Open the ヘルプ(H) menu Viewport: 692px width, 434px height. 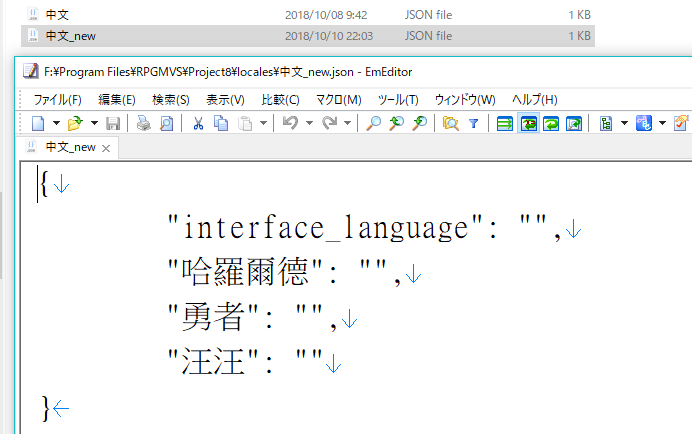point(534,100)
